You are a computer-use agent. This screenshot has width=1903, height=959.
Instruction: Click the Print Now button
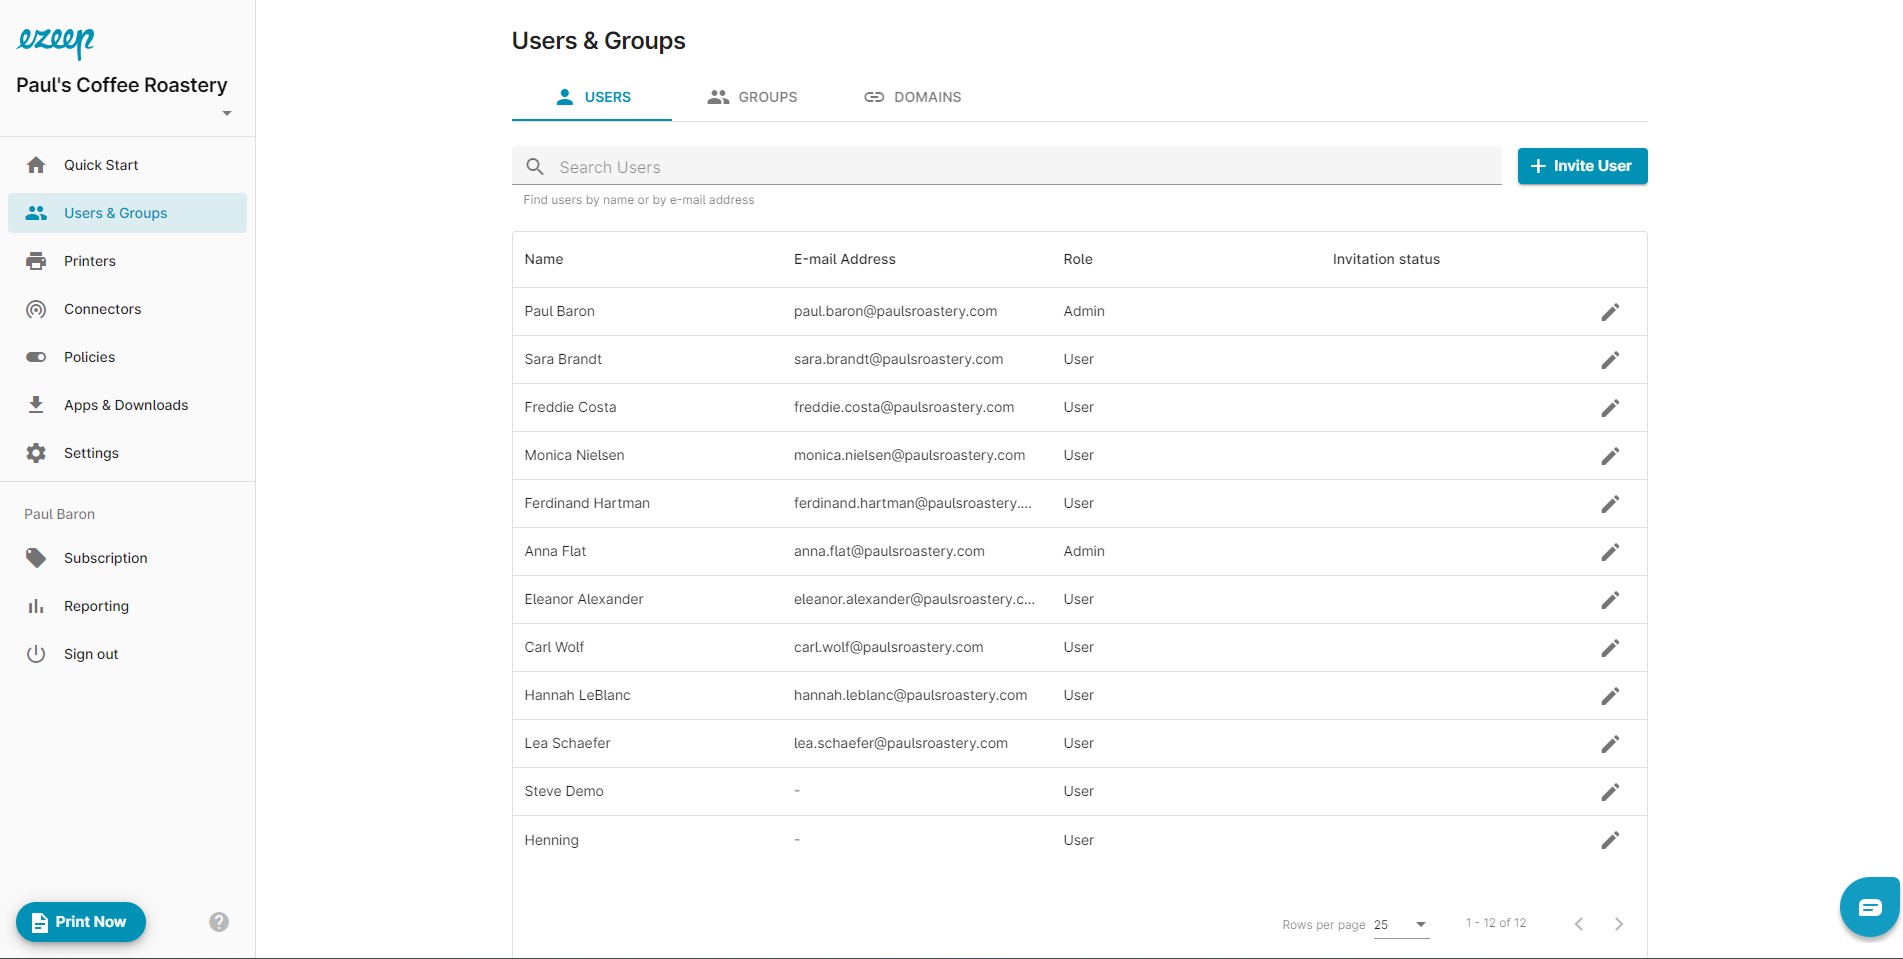81,922
